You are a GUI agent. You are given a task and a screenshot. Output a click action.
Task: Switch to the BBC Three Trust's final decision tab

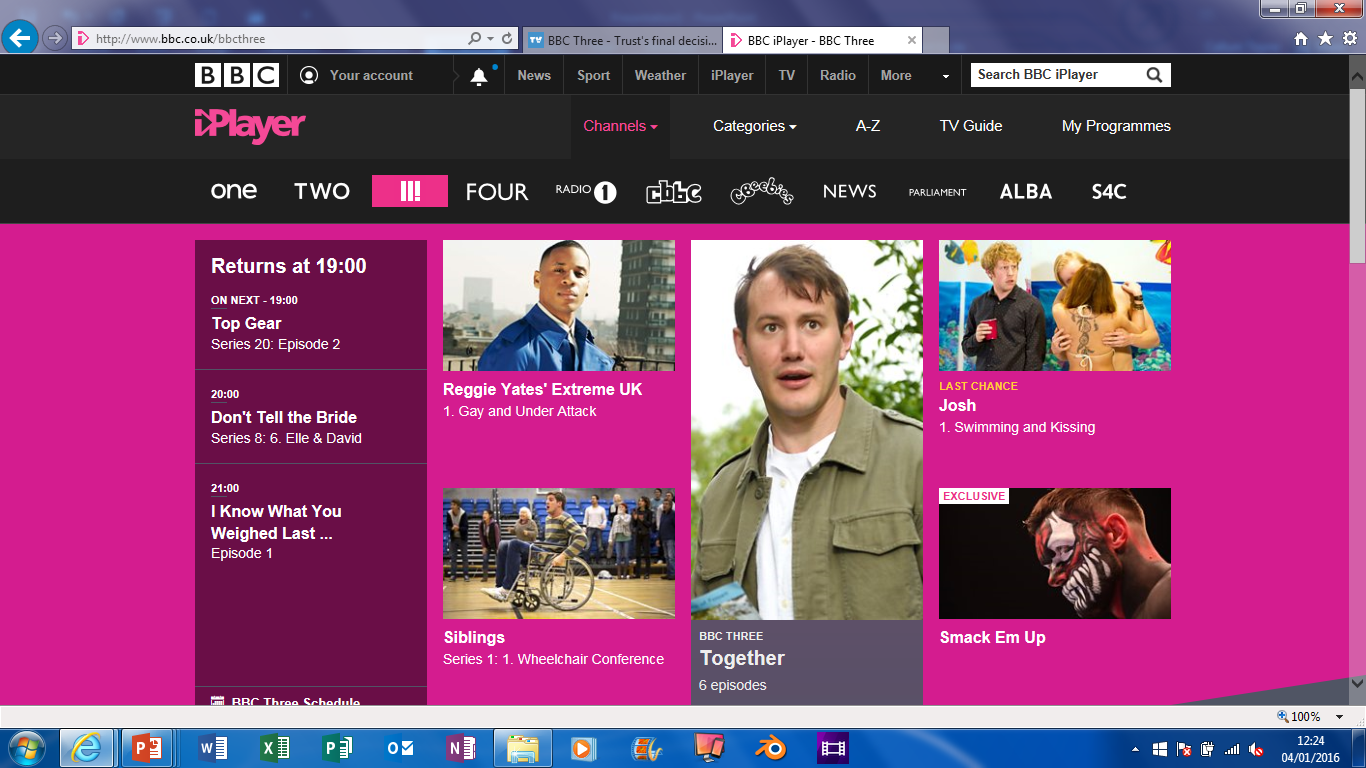[x=622, y=41]
